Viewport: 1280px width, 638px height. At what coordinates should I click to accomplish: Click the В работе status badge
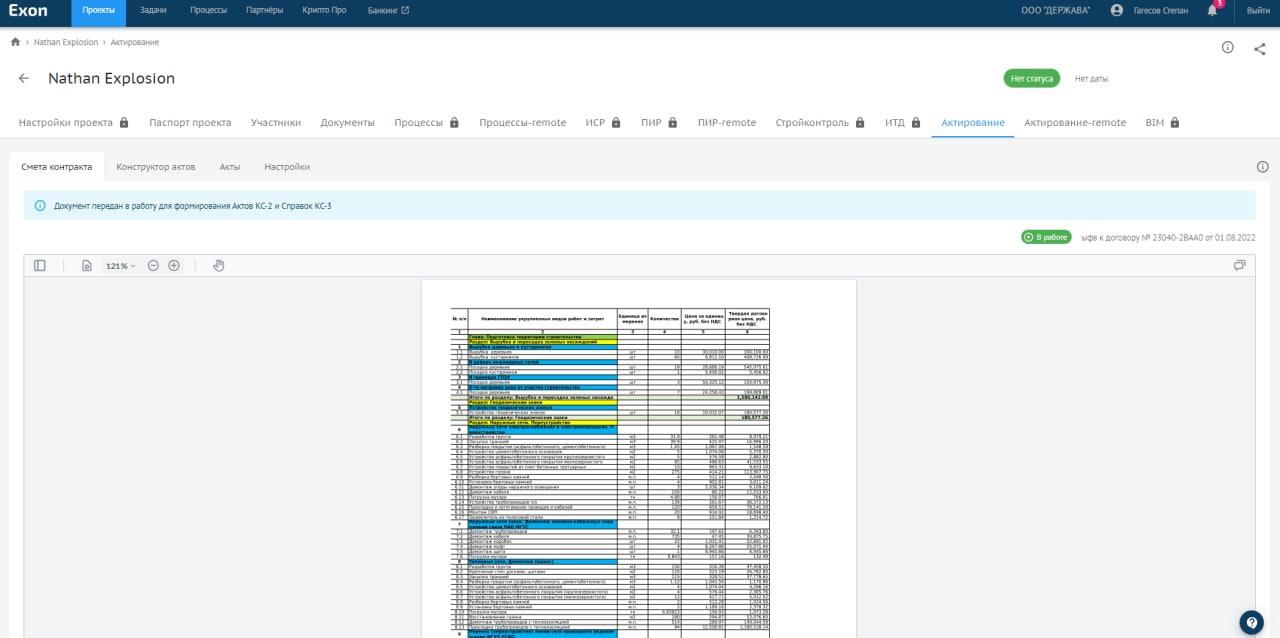[1045, 237]
